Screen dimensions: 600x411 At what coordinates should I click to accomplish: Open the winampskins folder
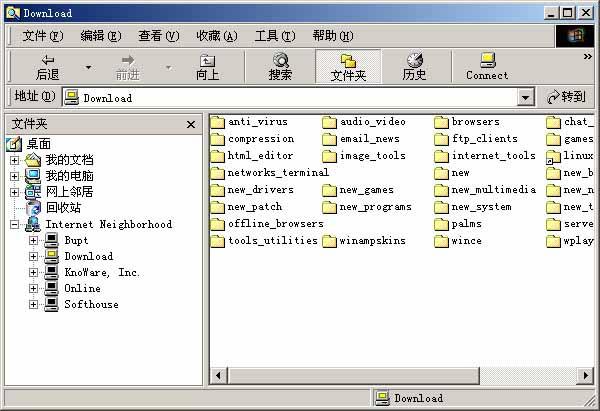tap(330, 241)
